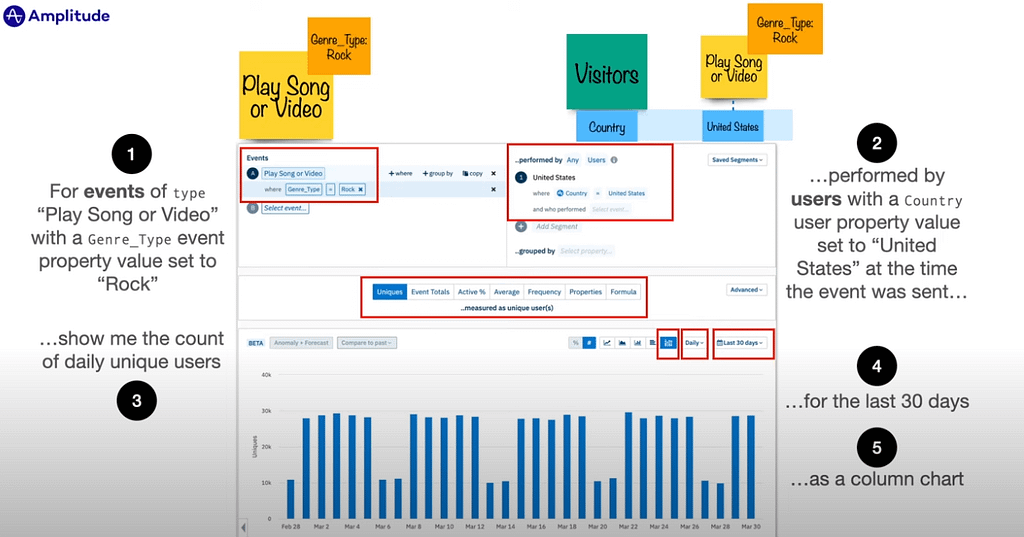Select the line chart icon

[x=607, y=343]
